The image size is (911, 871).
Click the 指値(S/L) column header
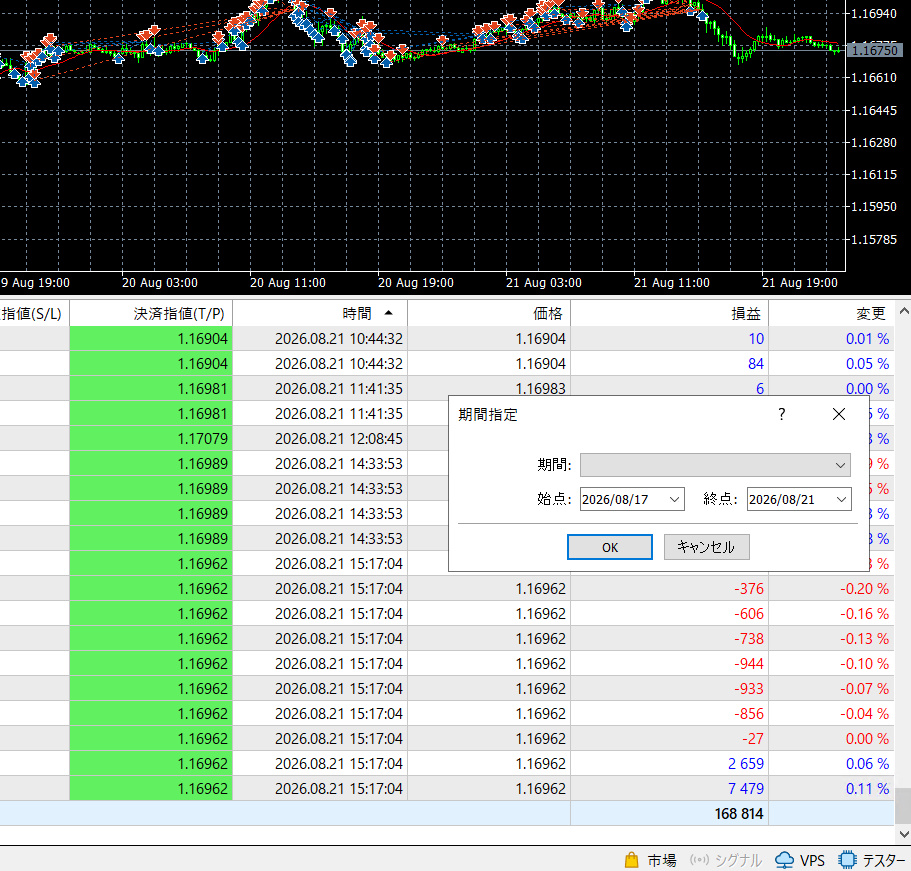tap(34, 313)
